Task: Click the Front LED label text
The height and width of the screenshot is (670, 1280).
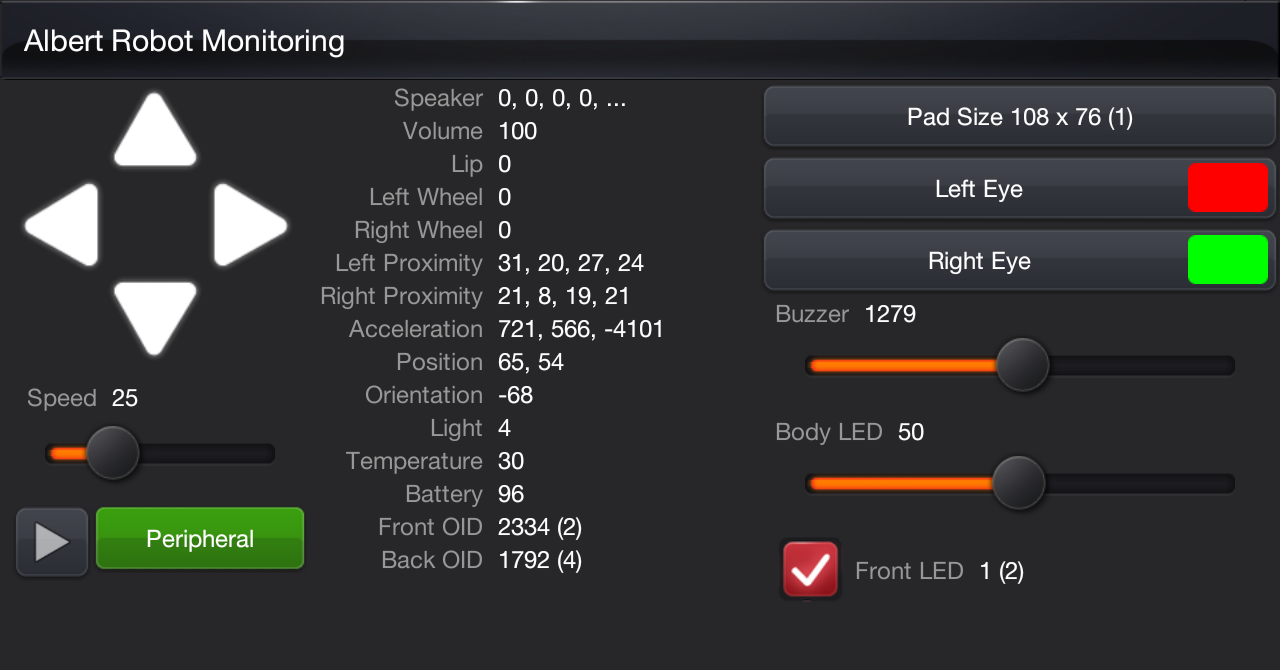Action: [908, 571]
